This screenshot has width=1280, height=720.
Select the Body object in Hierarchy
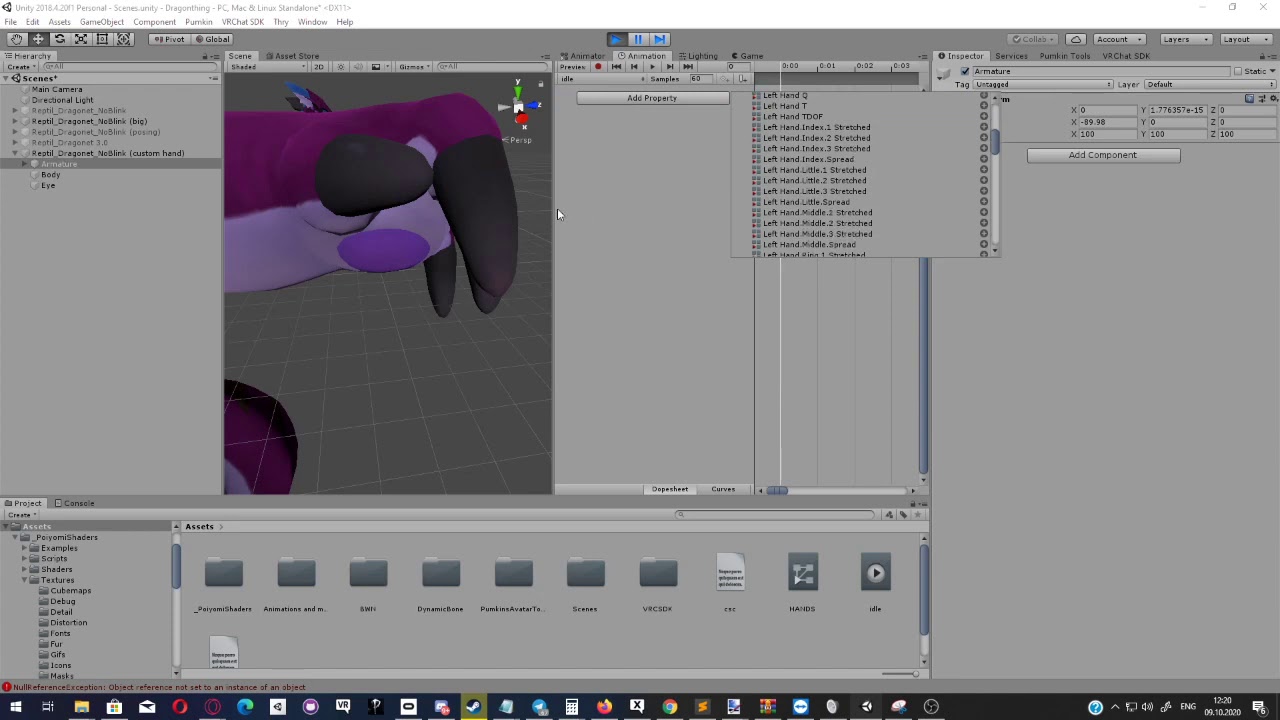point(50,175)
